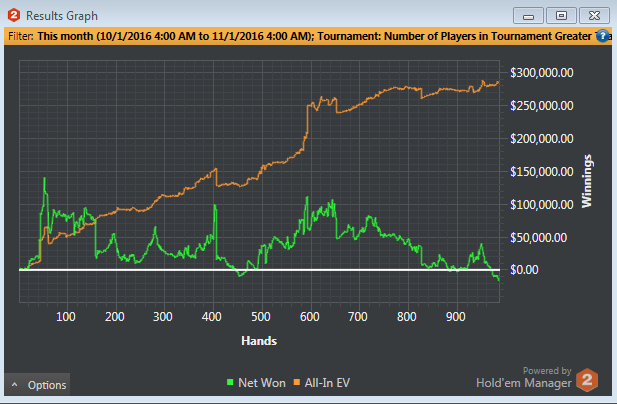Click the 200 hands tick label
This screenshot has height=404, width=617.
(115, 317)
